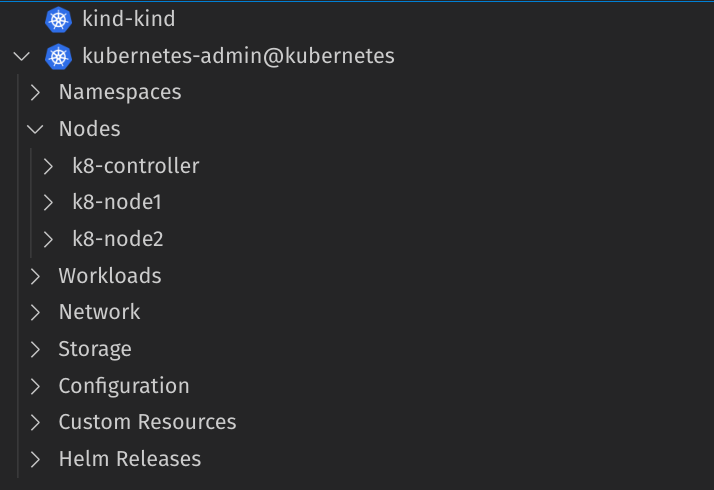This screenshot has height=490, width=714.
Task: Expand the Workloads chevron
Action: (x=36, y=276)
